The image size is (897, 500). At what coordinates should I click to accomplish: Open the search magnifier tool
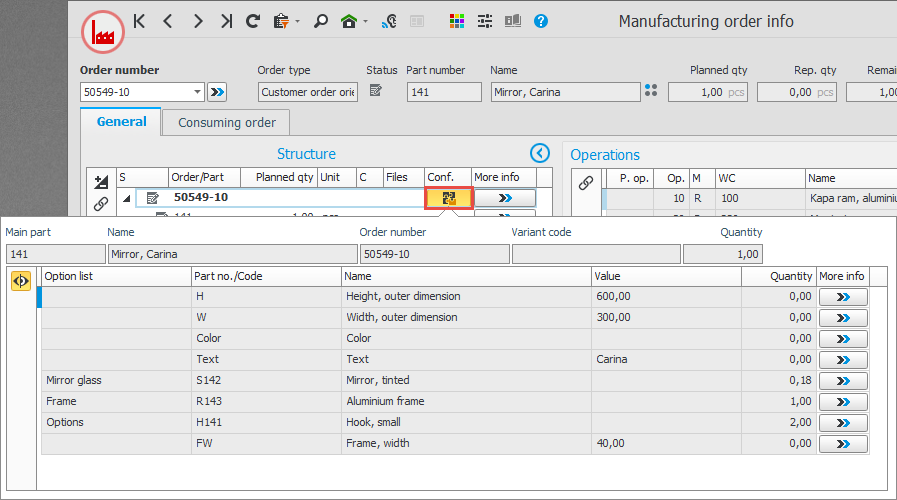[x=321, y=21]
